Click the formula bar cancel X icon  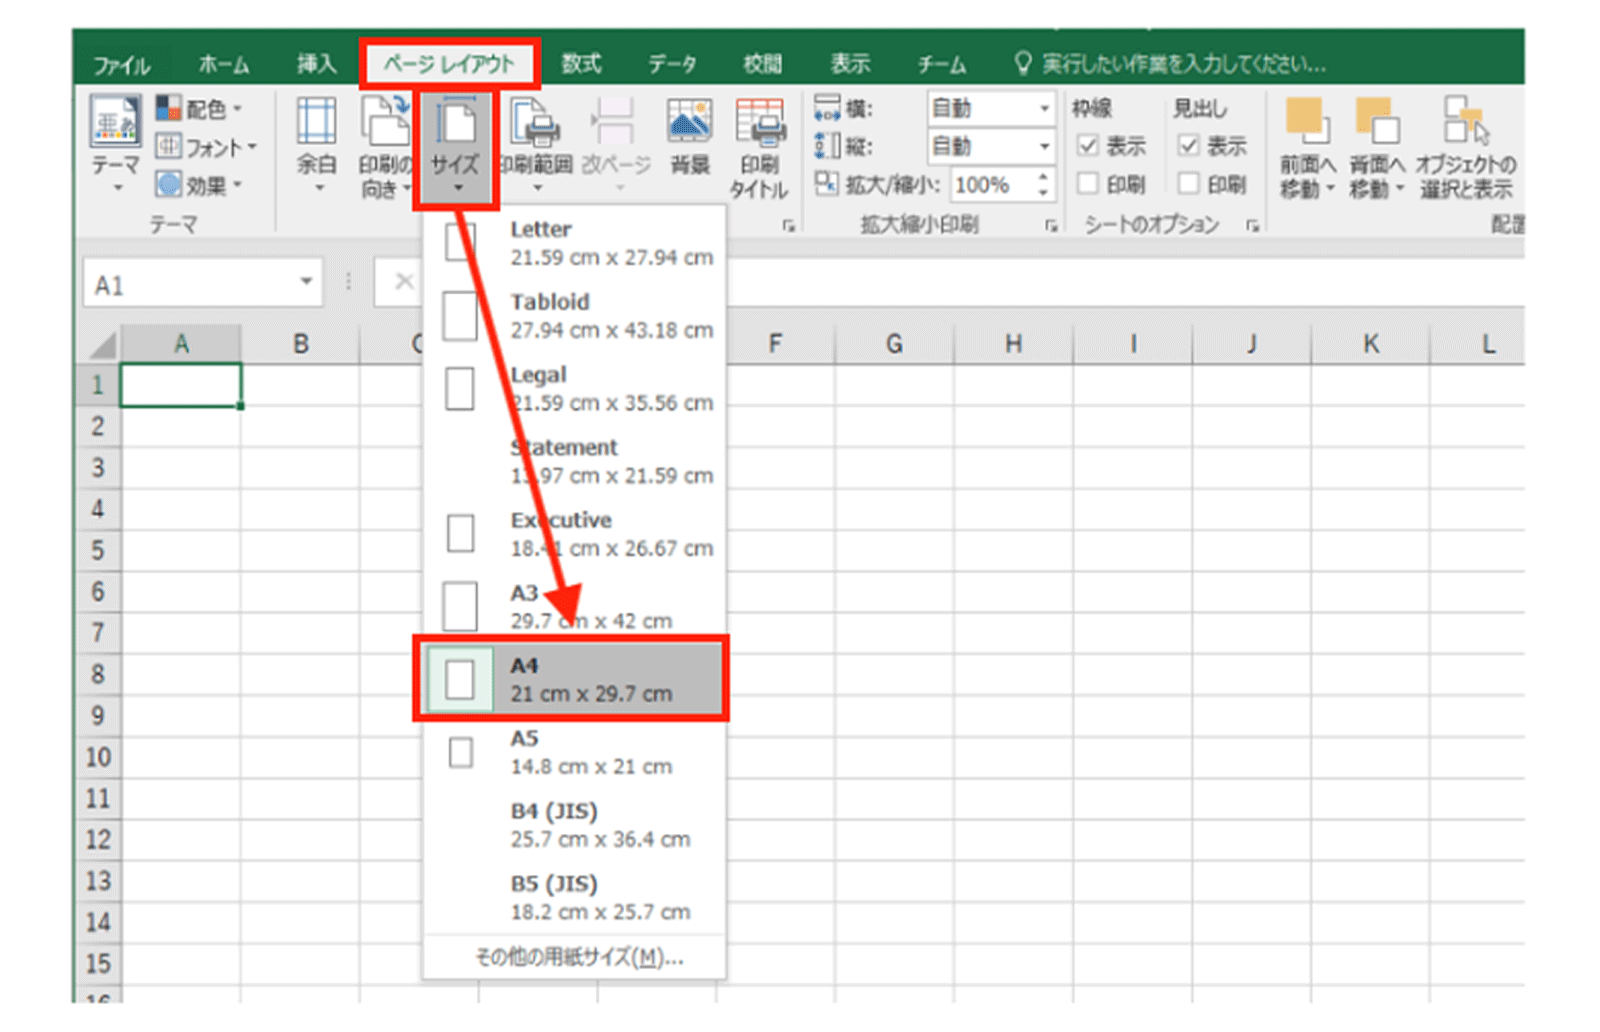(x=404, y=282)
